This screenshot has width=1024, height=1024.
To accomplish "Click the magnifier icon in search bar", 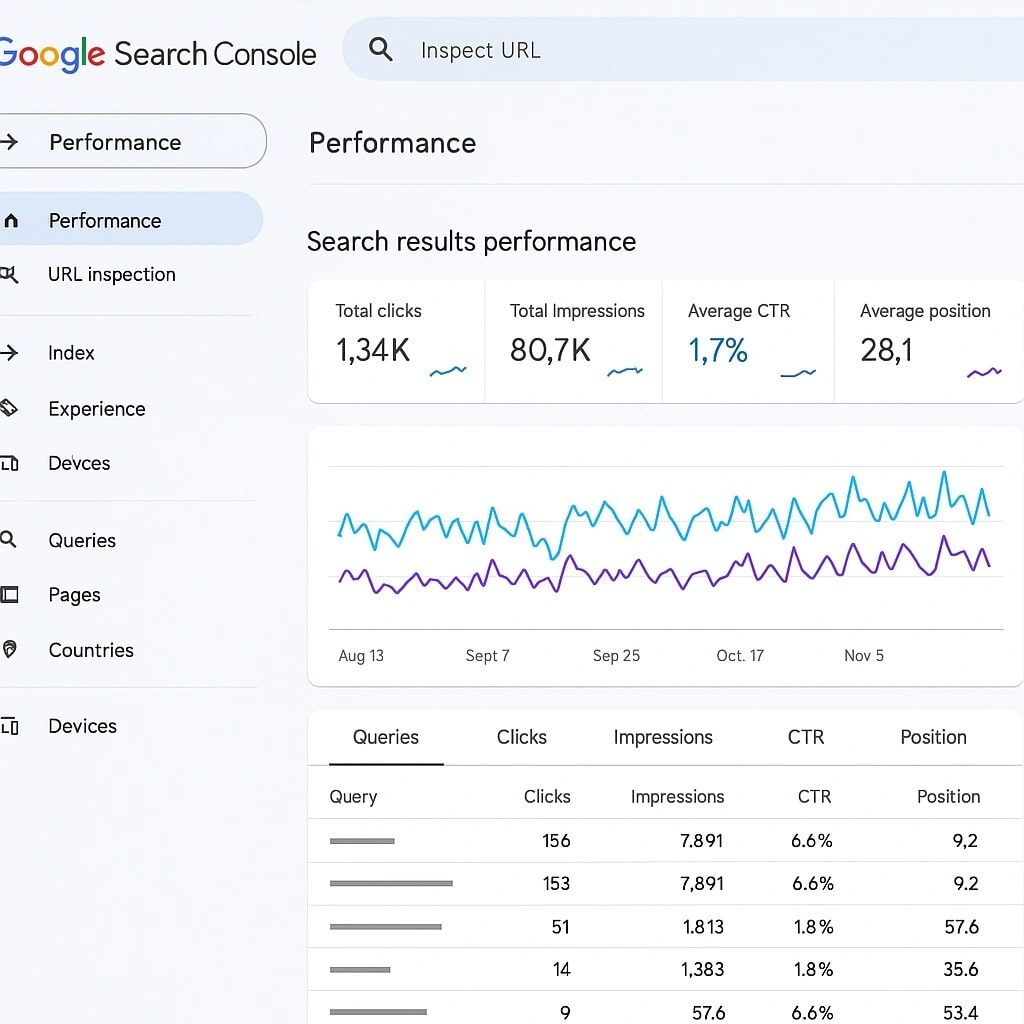I will click(x=380, y=49).
